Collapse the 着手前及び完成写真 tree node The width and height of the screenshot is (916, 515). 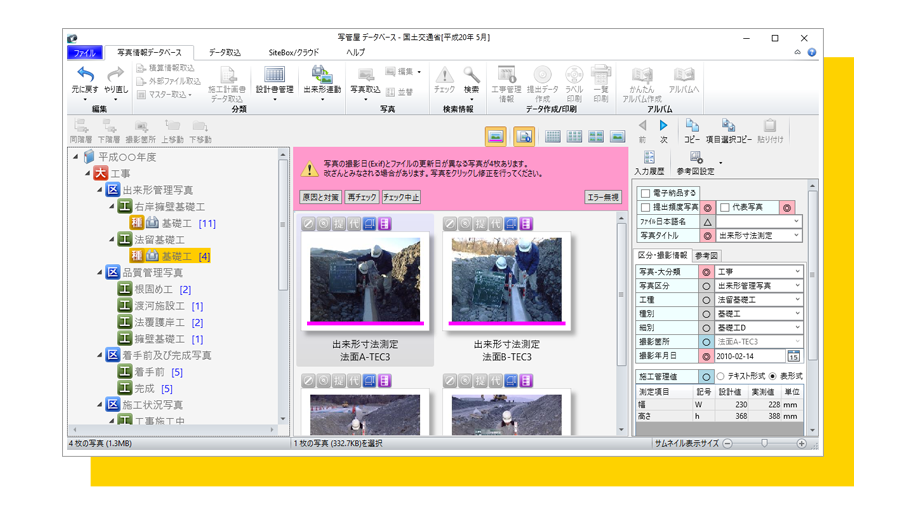(x=100, y=355)
